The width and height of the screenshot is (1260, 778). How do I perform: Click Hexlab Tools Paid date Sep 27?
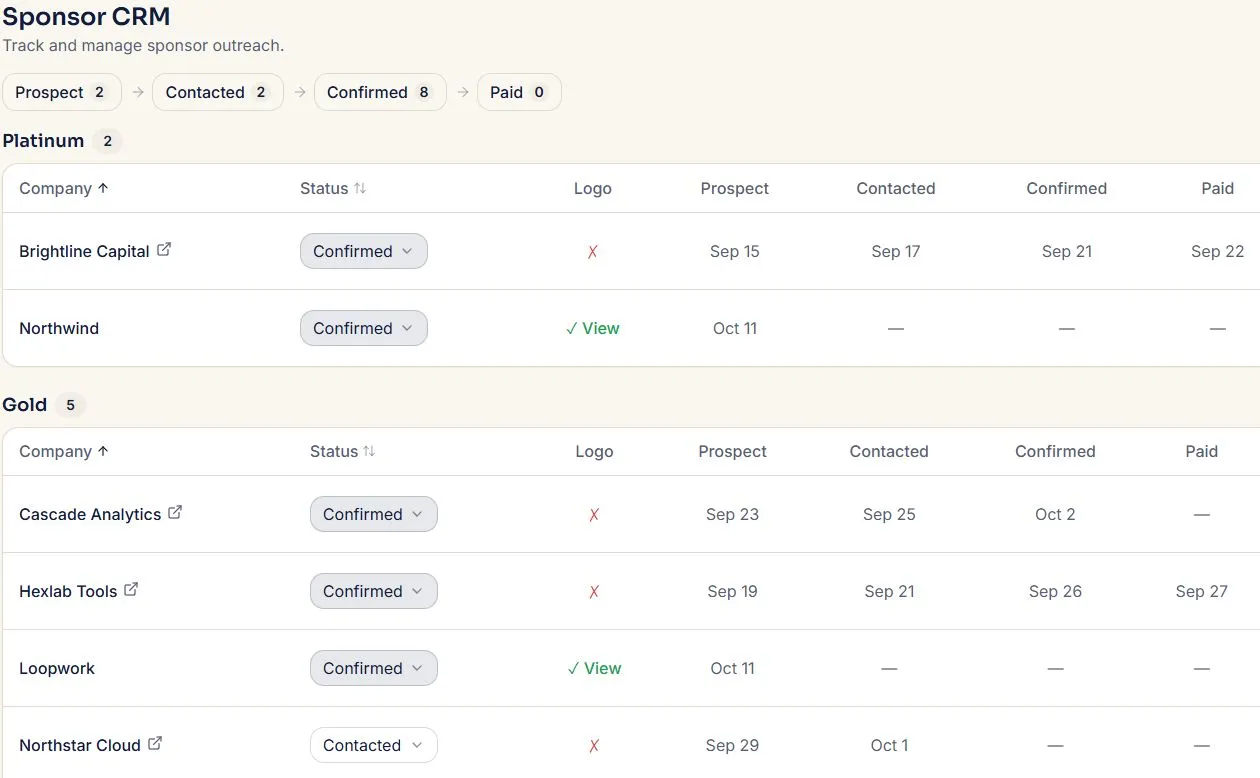click(1202, 591)
